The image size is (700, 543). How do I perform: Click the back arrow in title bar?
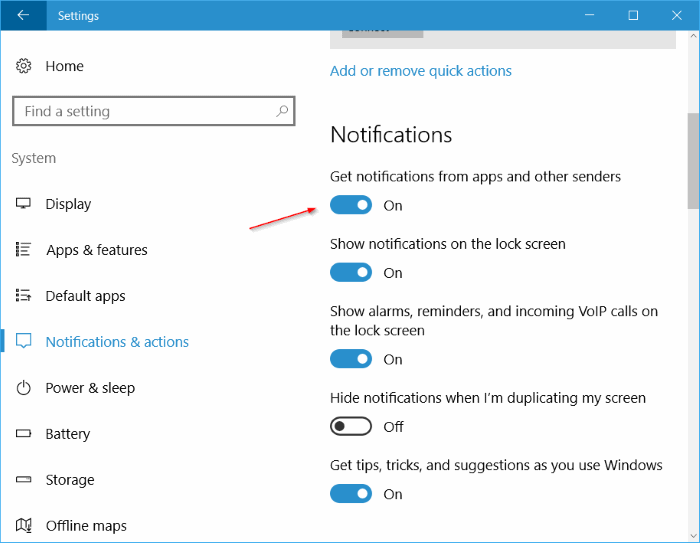(x=23, y=15)
